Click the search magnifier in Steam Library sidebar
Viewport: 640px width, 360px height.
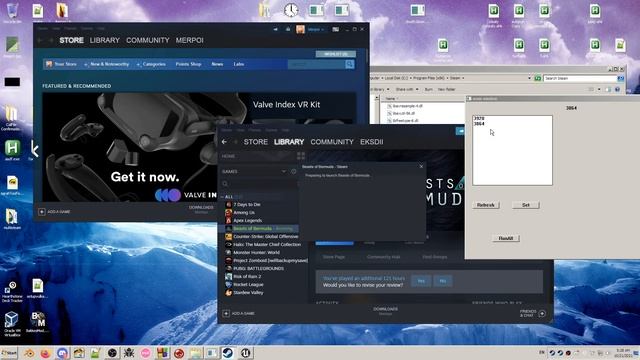(225, 184)
